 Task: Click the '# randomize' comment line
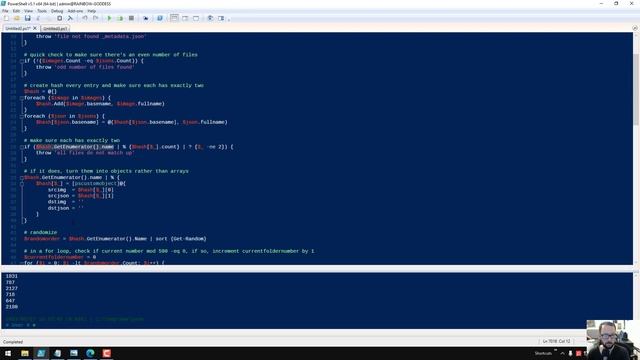40,233
